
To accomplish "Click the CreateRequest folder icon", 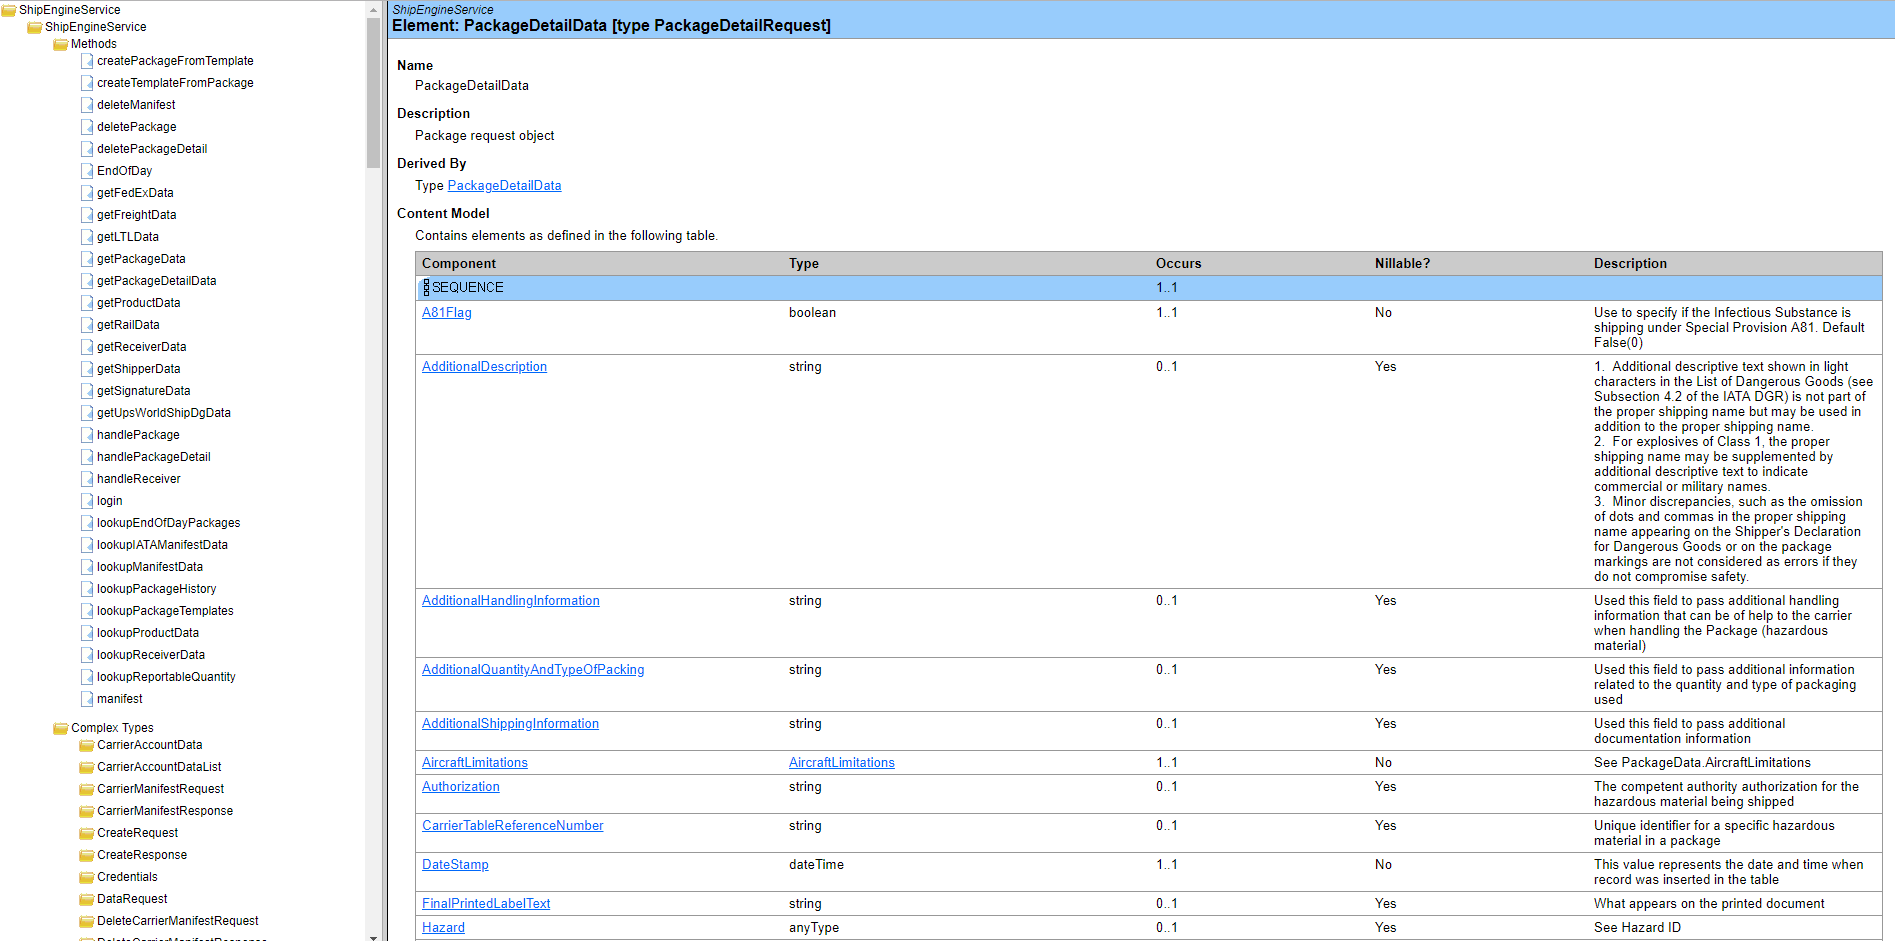I will coord(86,833).
